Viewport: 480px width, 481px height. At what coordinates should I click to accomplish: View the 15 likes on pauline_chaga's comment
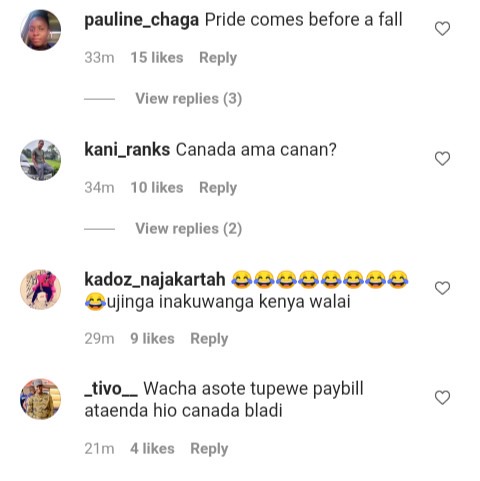[x=157, y=58]
